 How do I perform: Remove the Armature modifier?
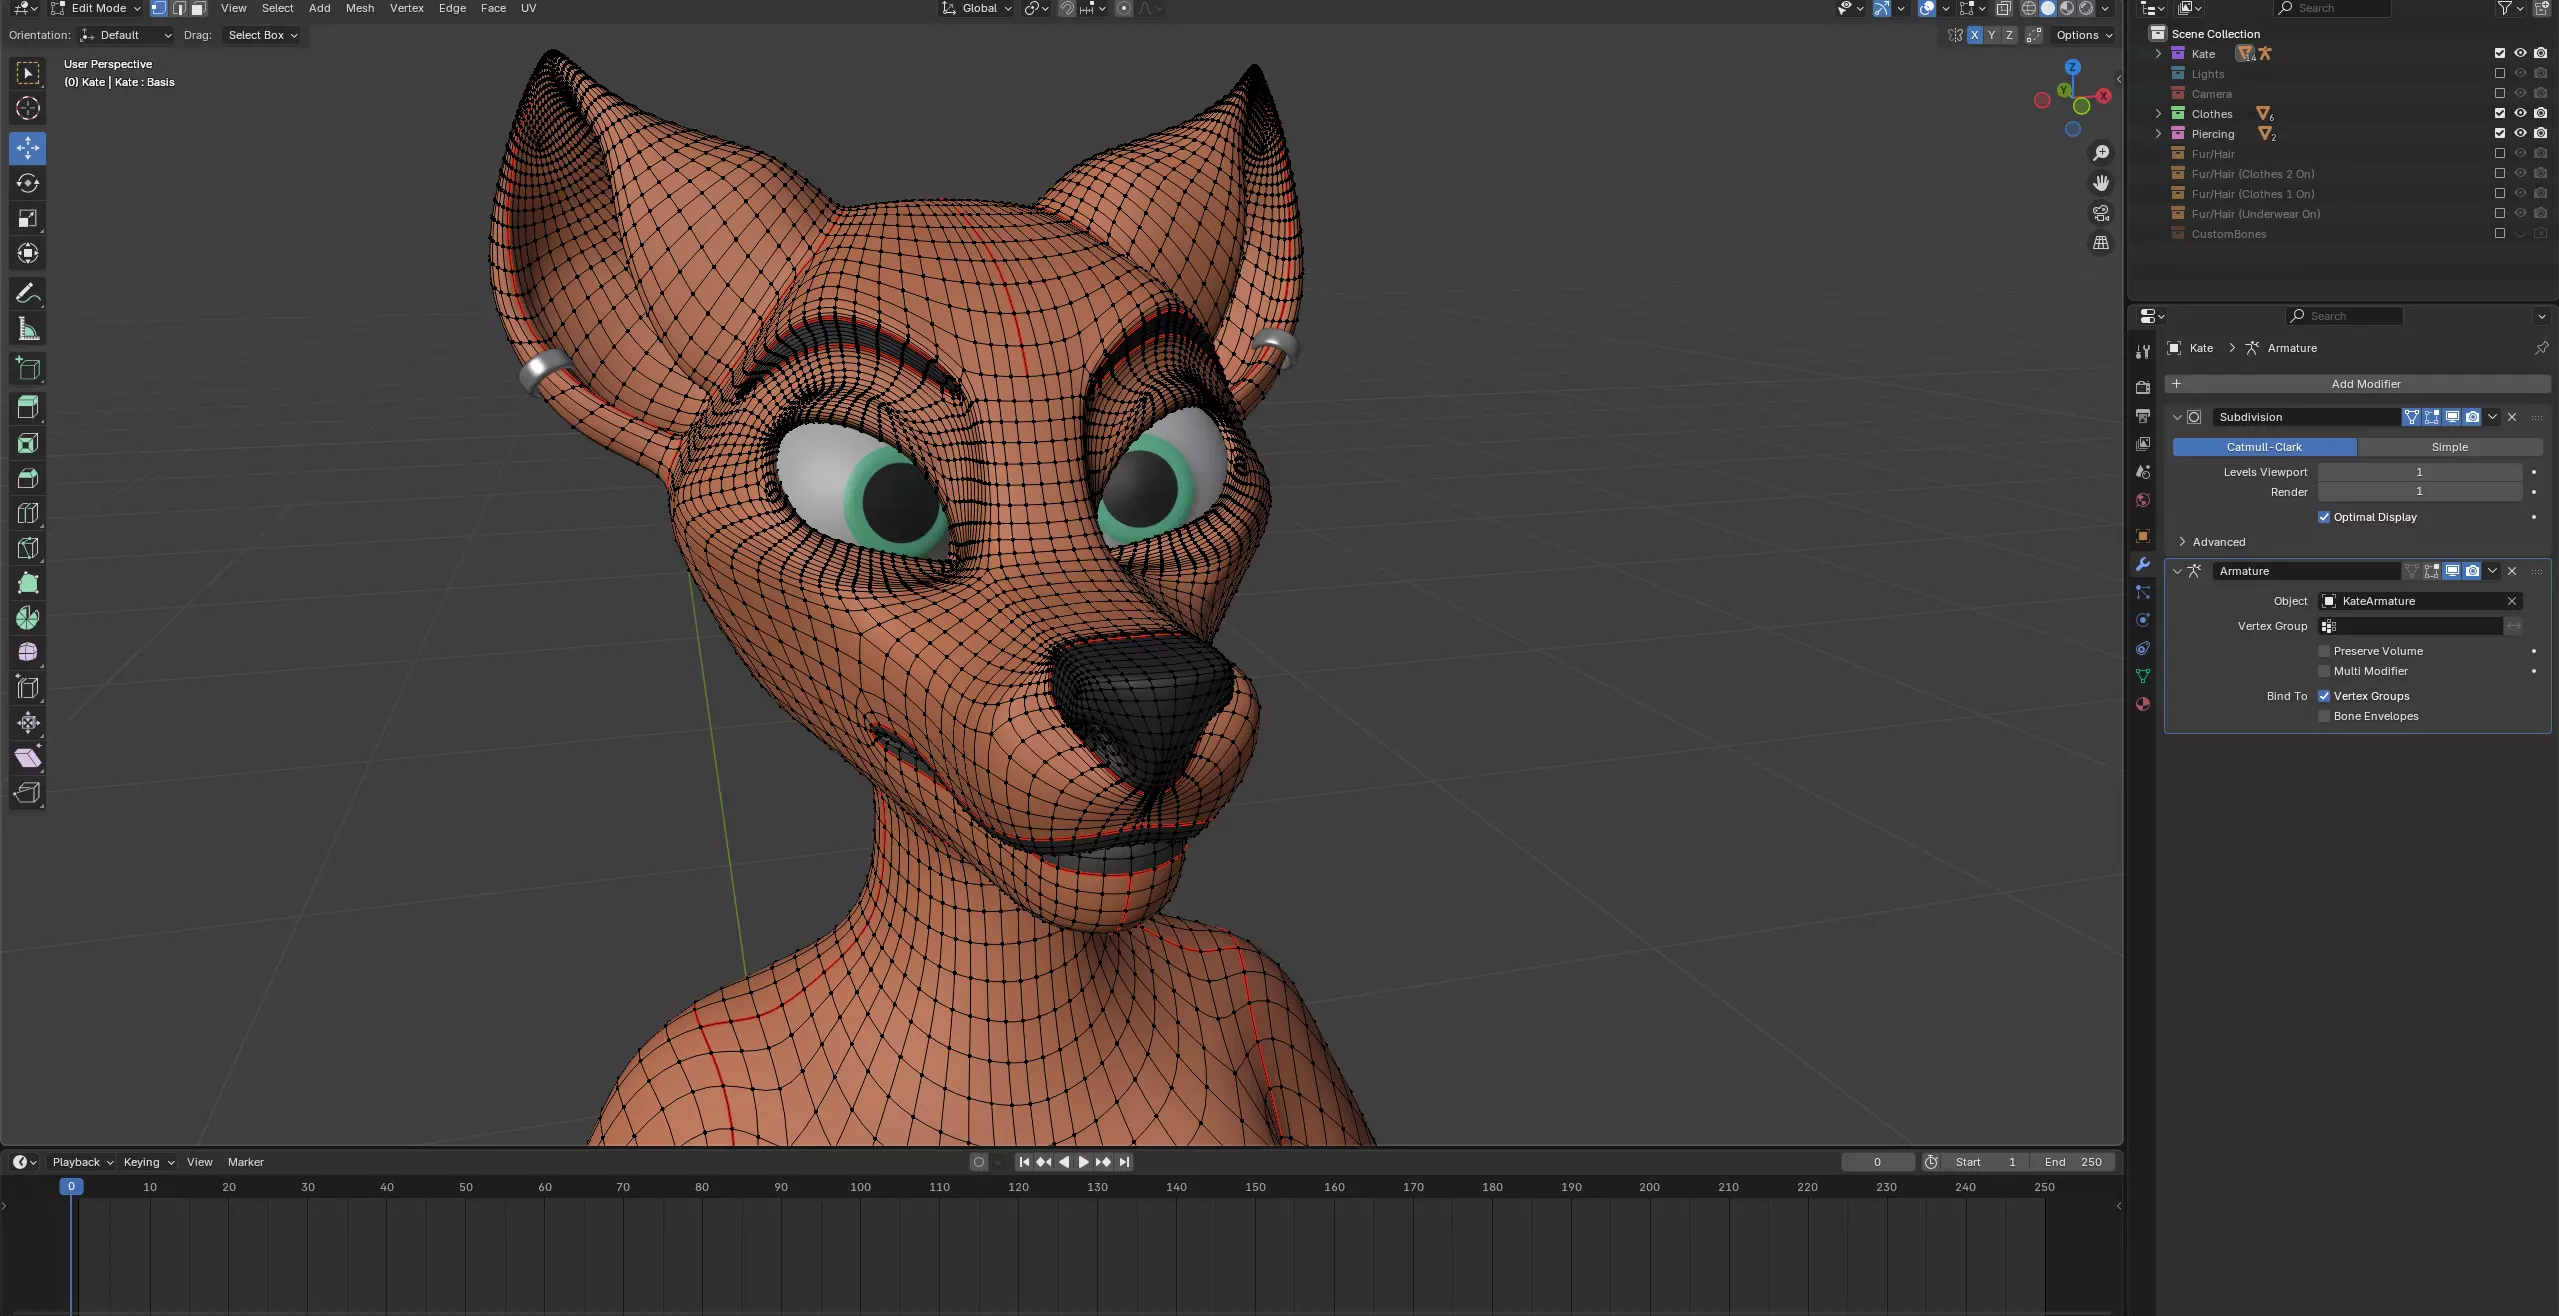click(2512, 571)
